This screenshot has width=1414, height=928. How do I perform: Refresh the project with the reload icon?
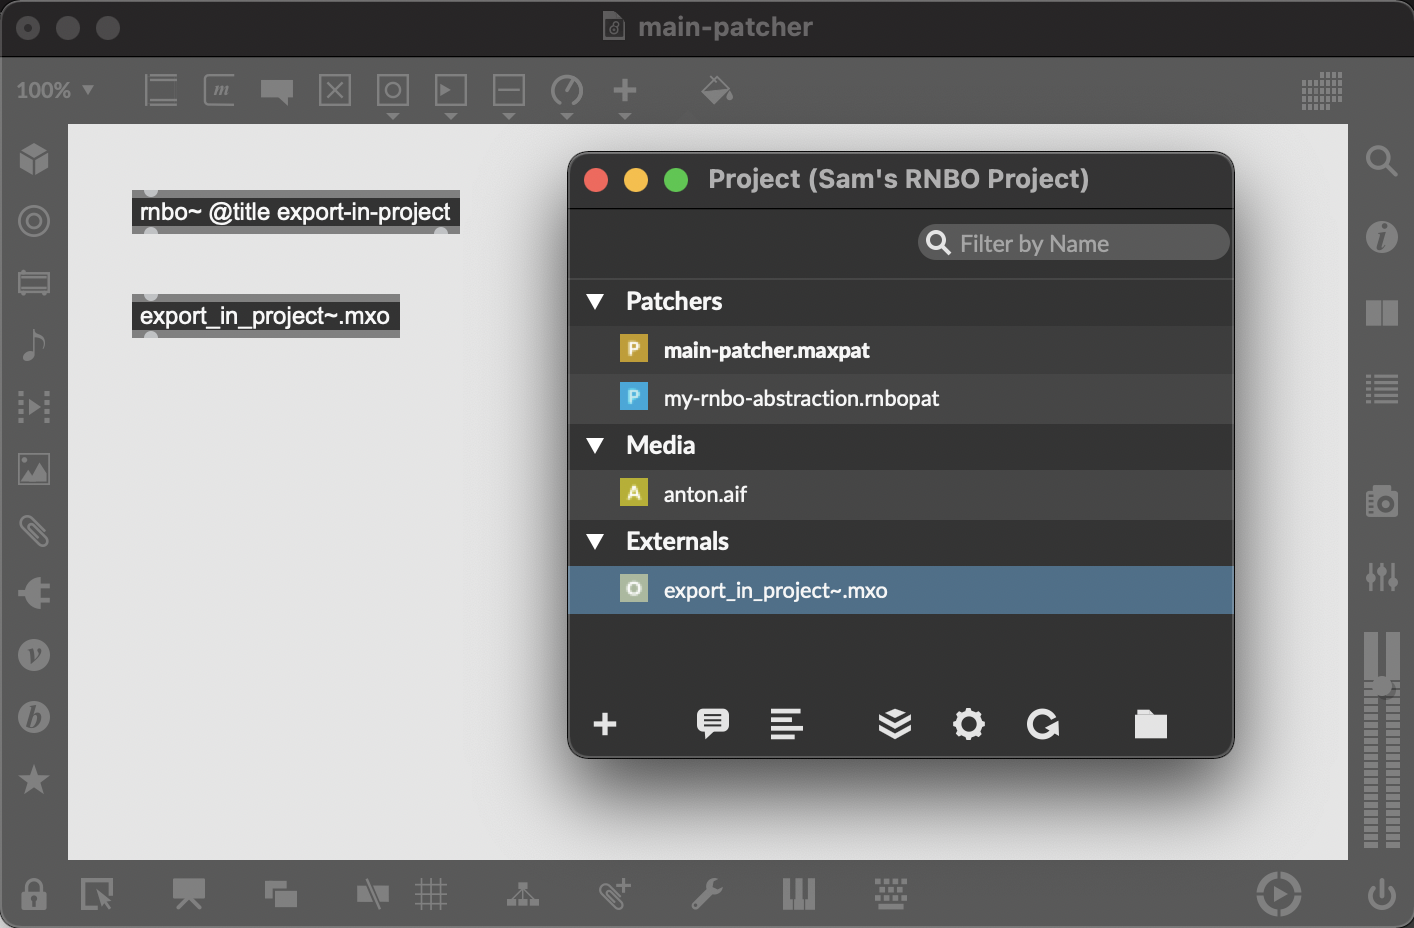(1042, 724)
